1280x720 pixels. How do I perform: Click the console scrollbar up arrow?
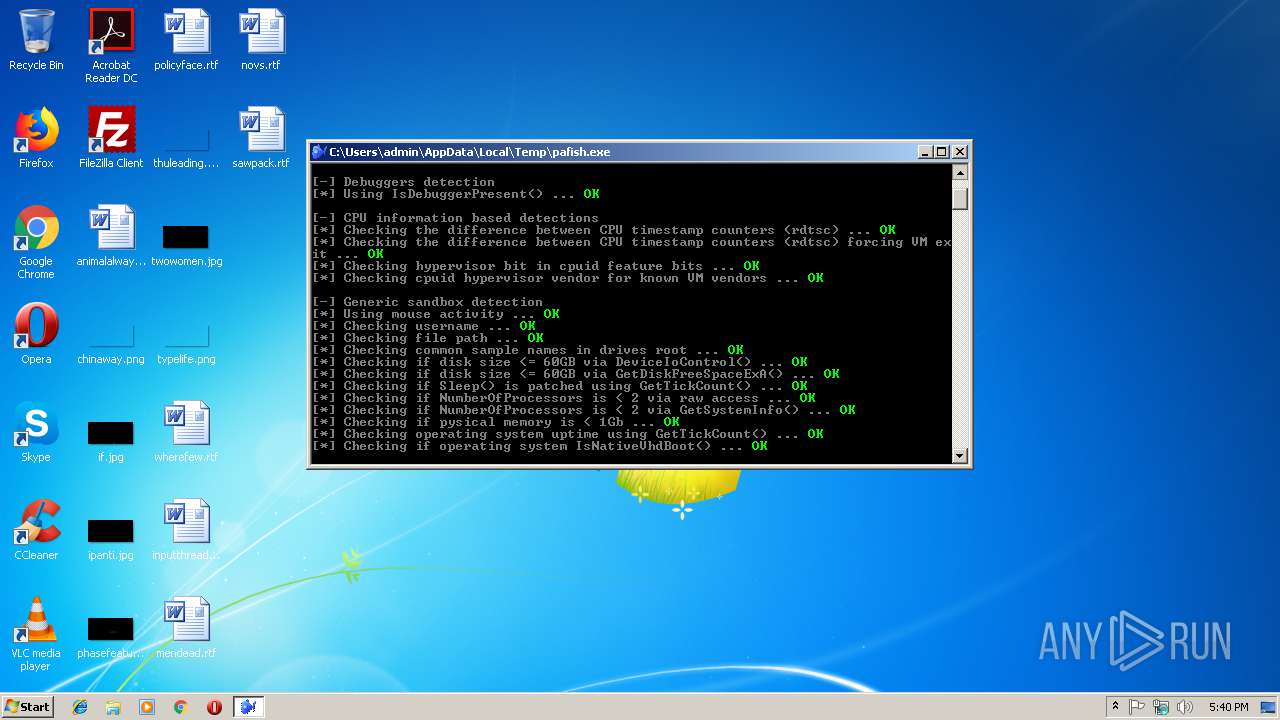(960, 172)
